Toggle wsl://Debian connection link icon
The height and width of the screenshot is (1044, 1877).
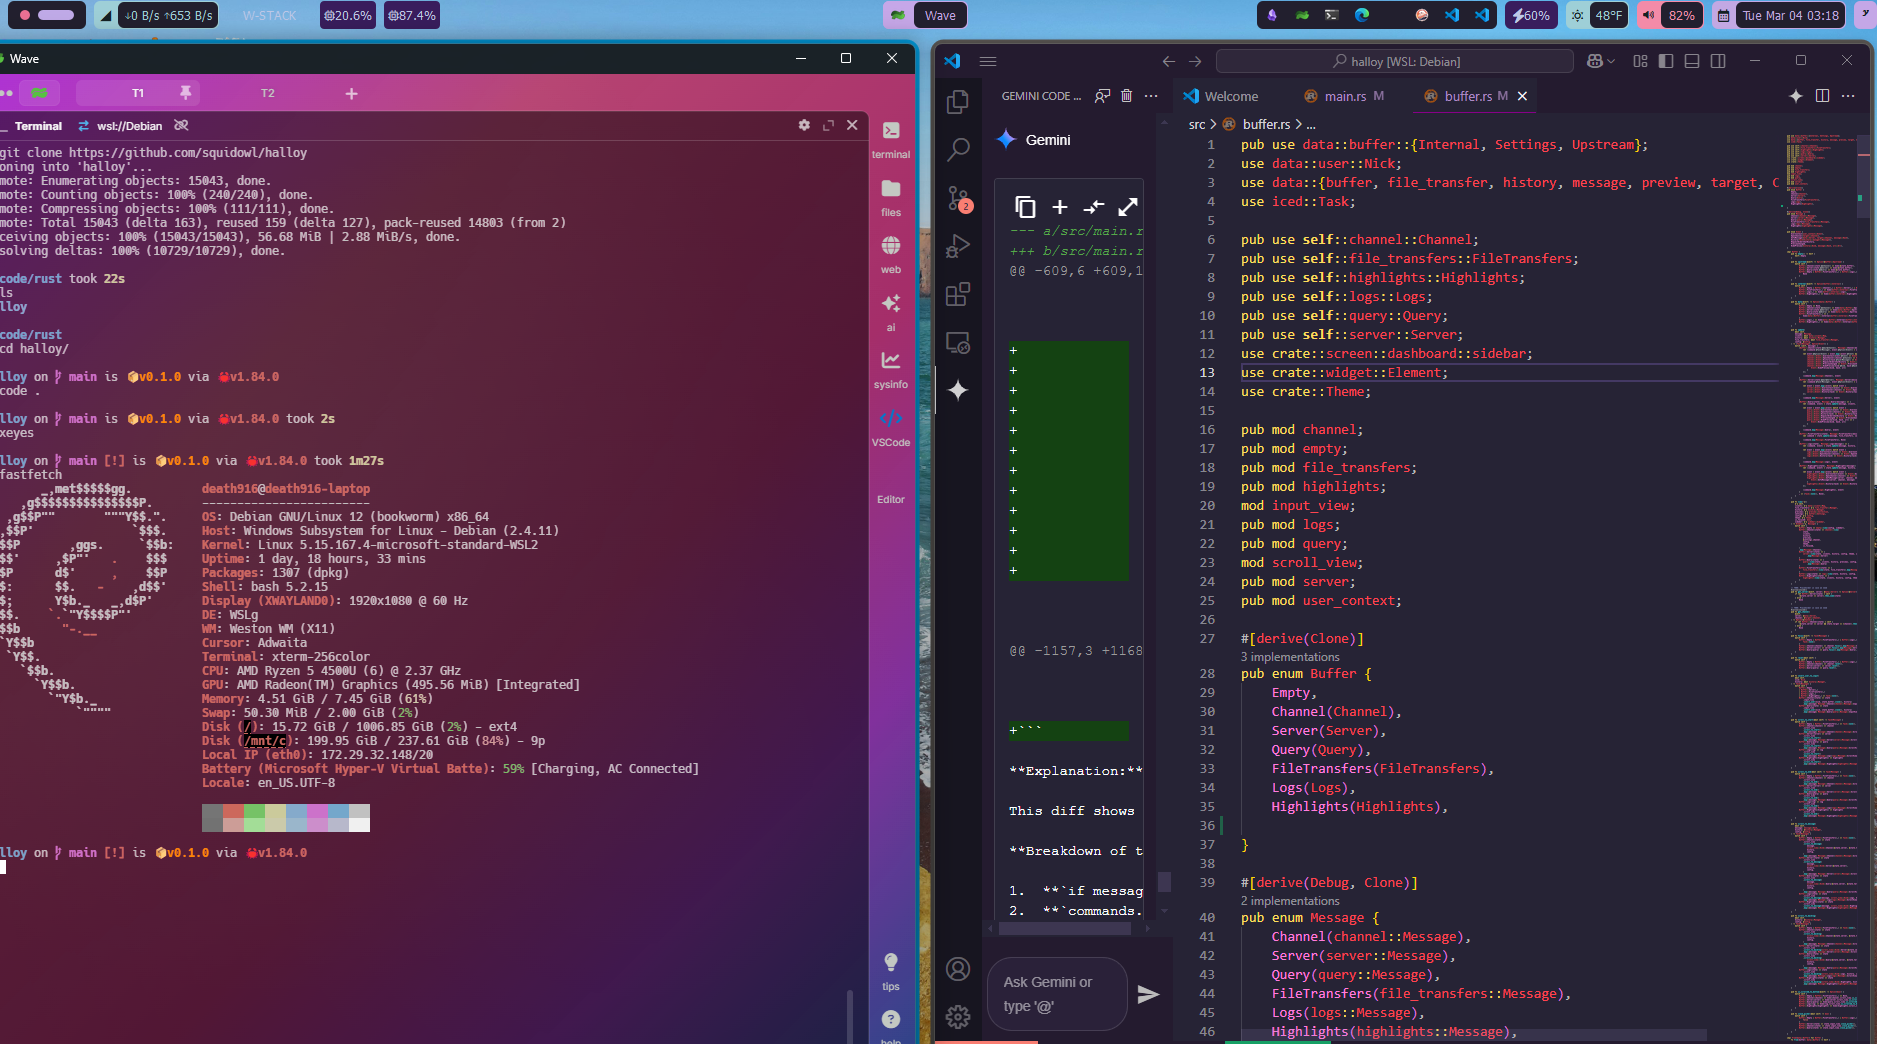181,126
